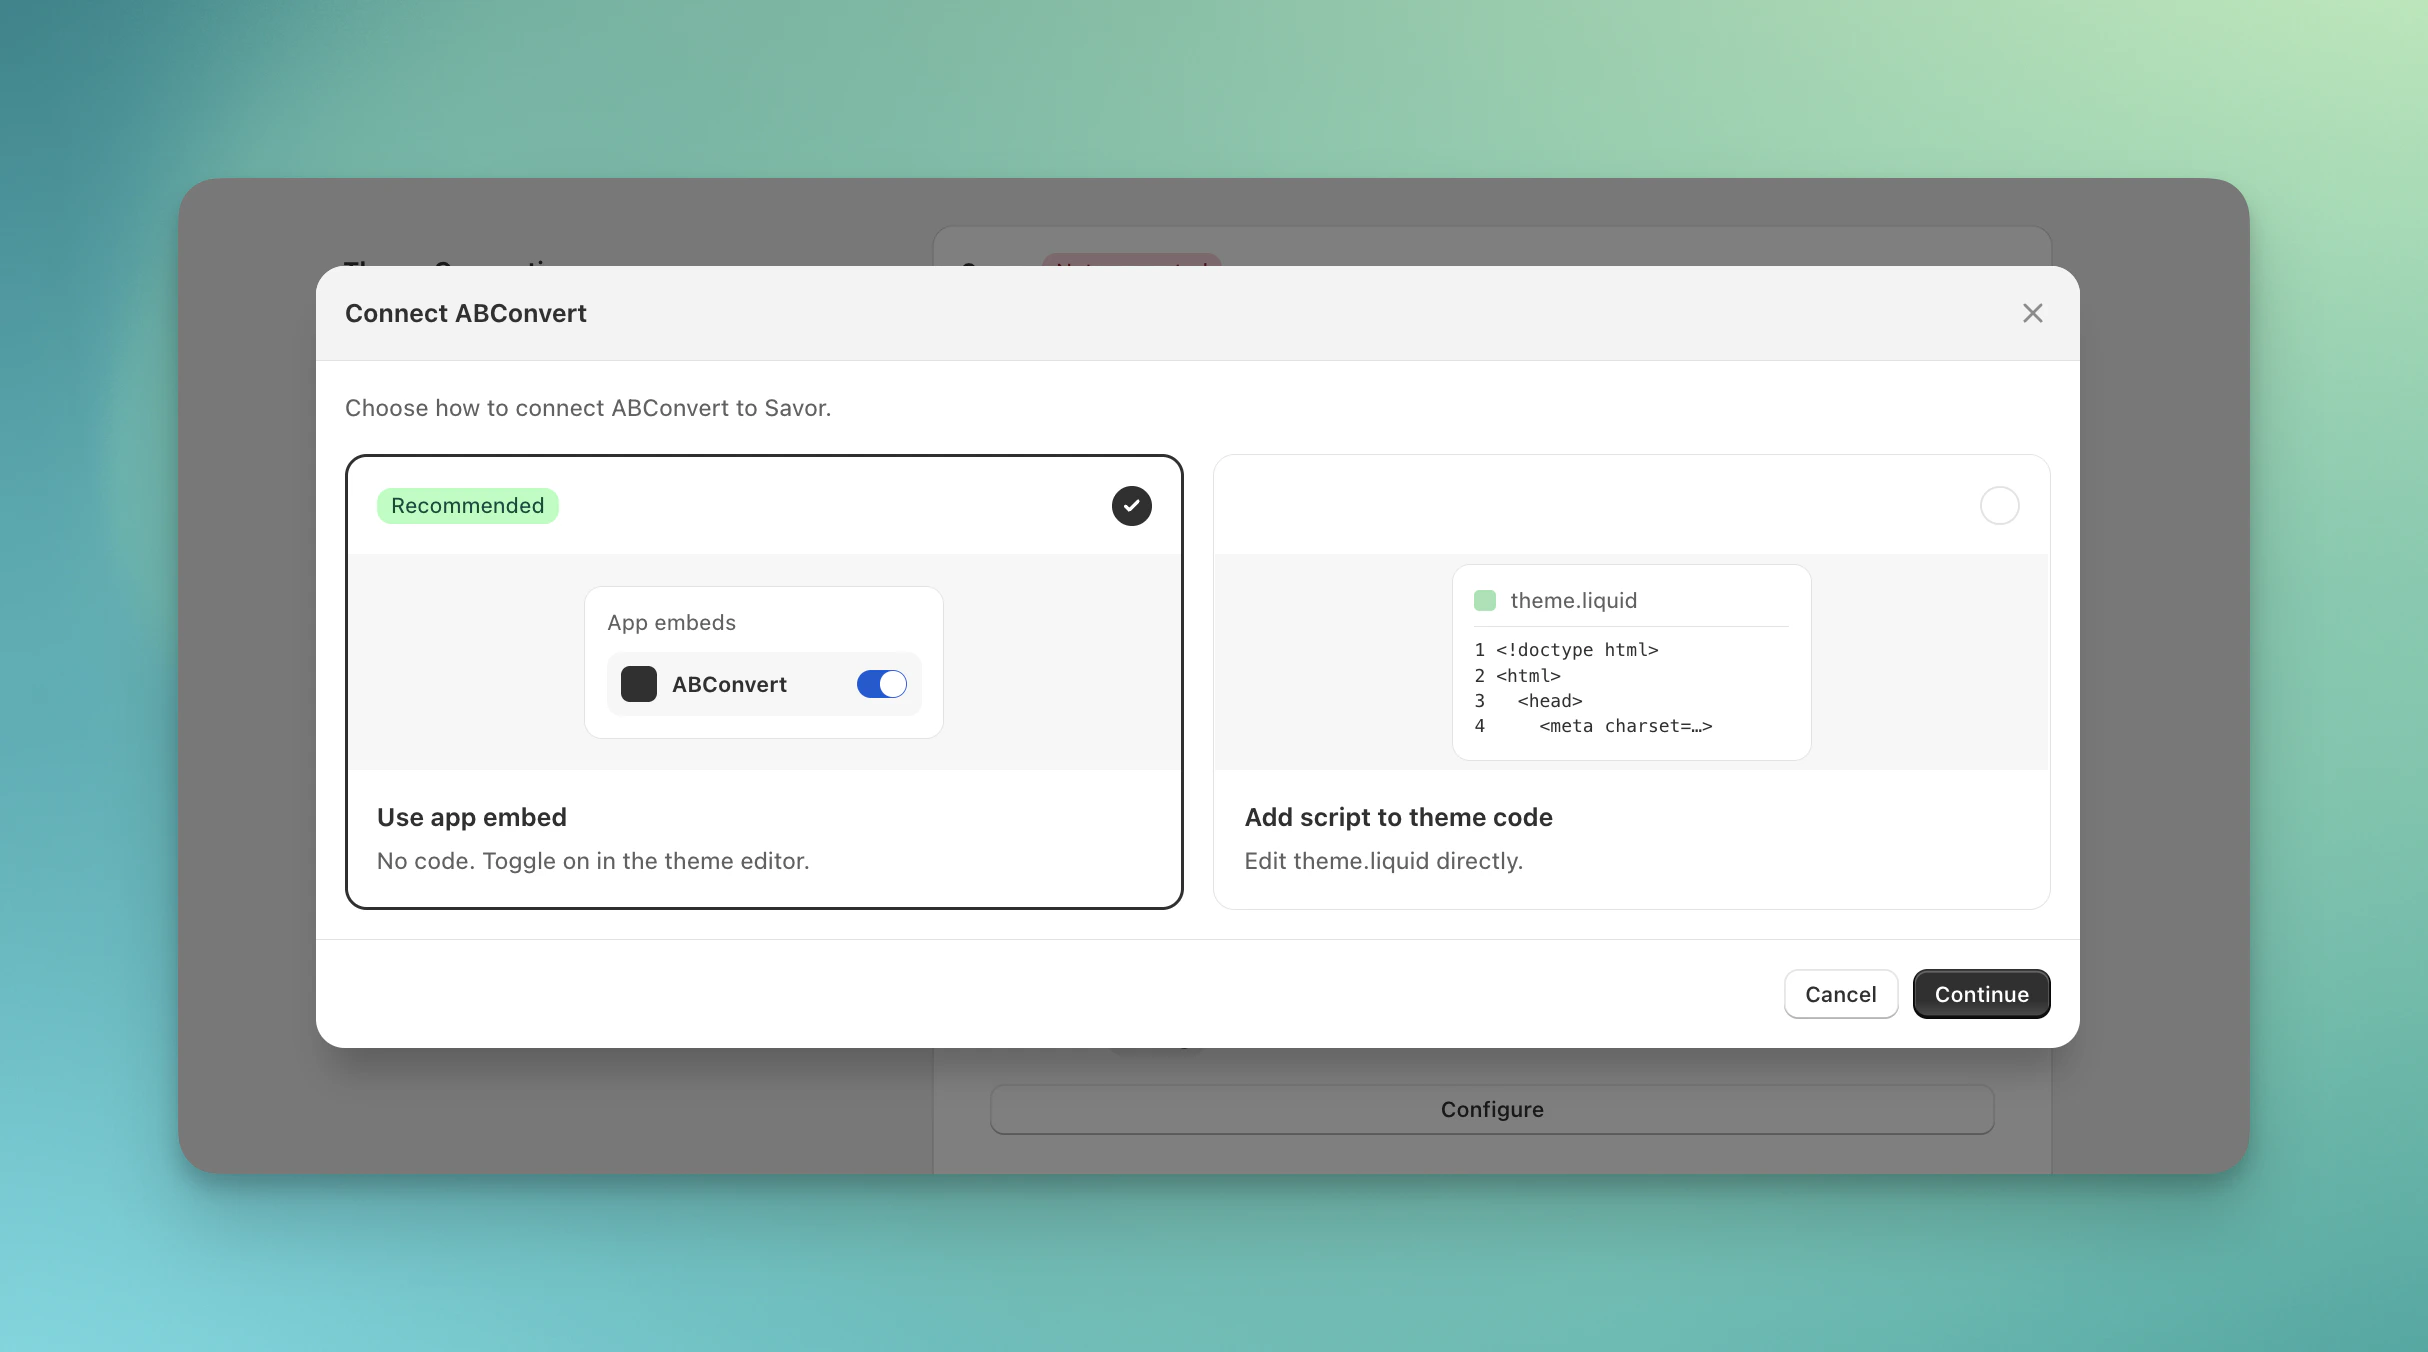Click 'No code. Toggle on in the theme editor.'
Image resolution: width=2428 pixels, height=1352 pixels.
pos(593,861)
